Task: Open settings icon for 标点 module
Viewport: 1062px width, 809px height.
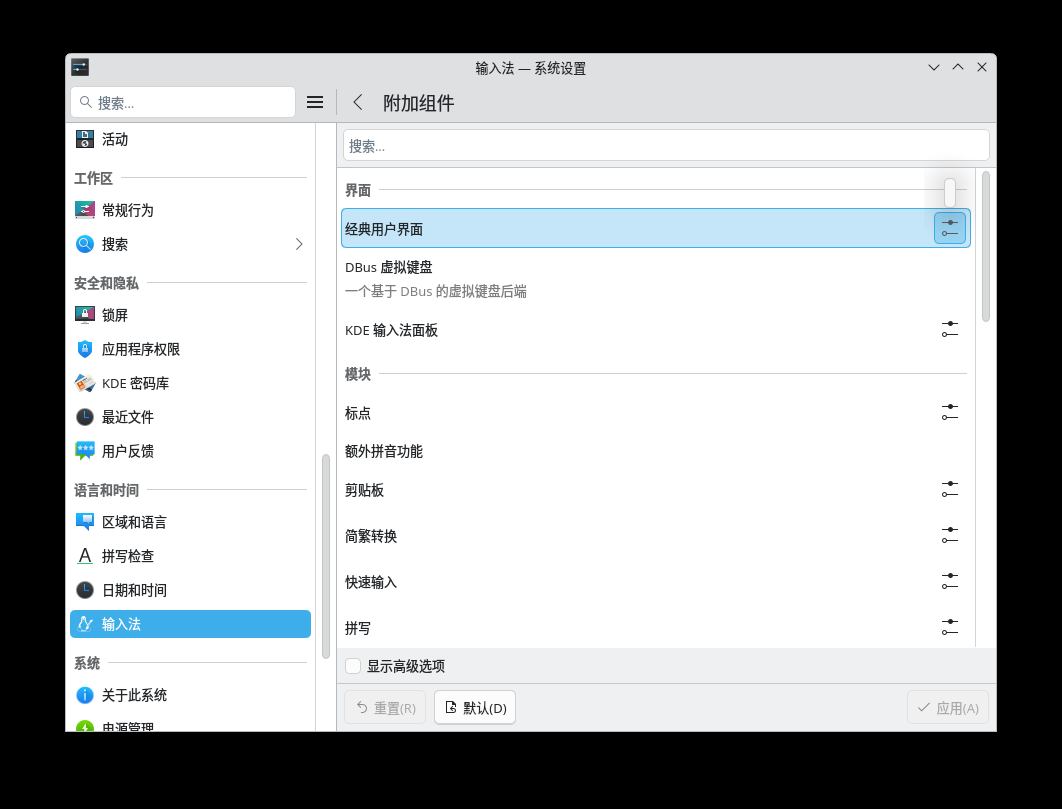Action: pyautogui.click(x=949, y=412)
